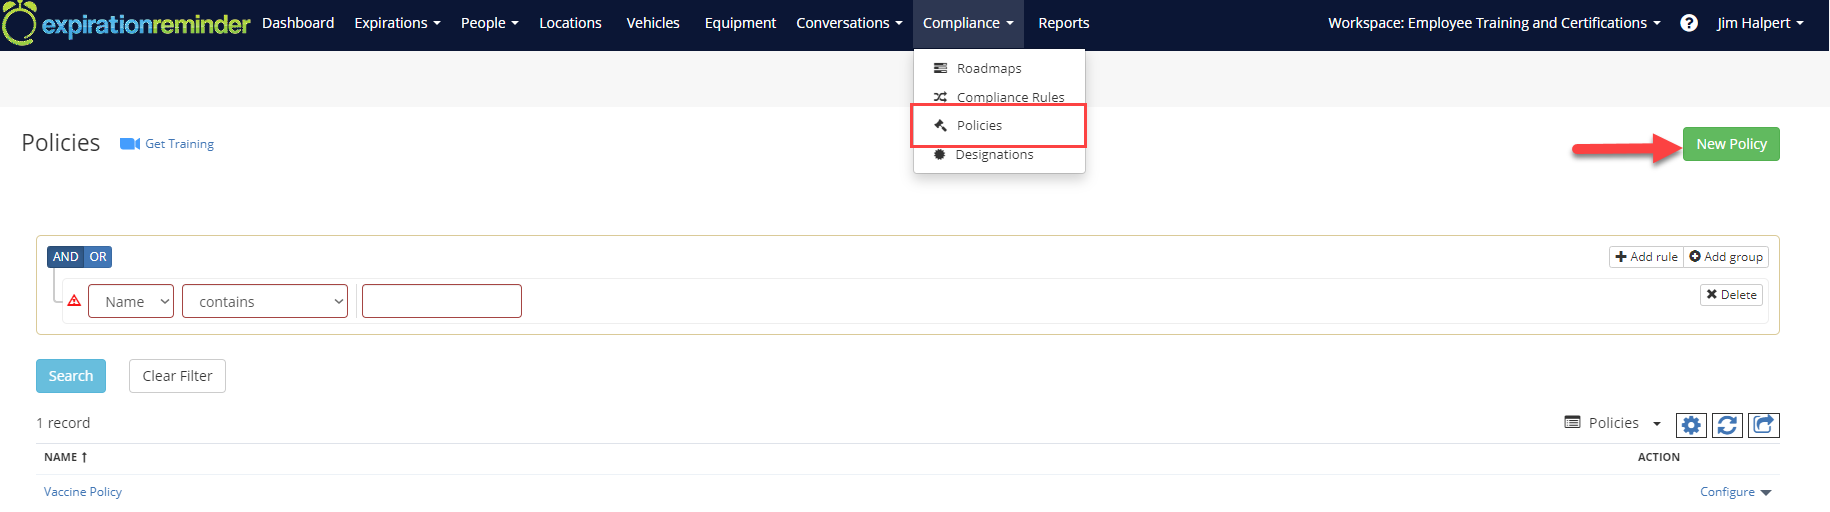Viewport: 1830px width, 512px height.
Task: Refresh the policies list with the refresh icon
Action: [x=1727, y=425]
